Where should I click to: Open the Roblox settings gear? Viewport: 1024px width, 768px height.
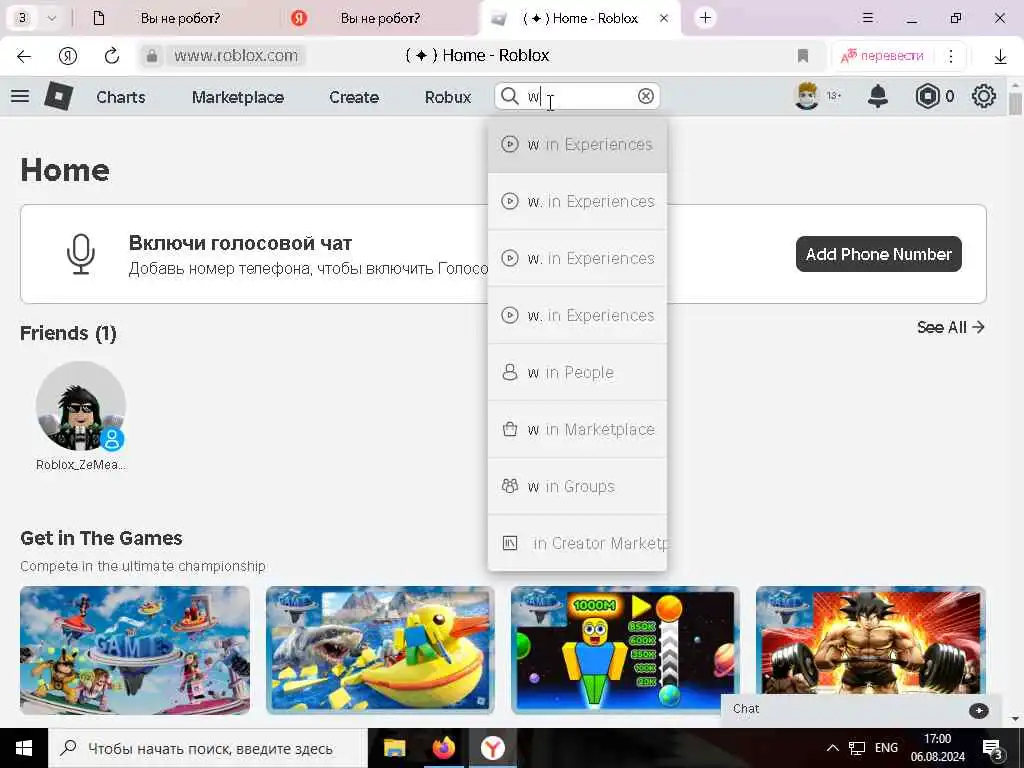click(x=984, y=97)
